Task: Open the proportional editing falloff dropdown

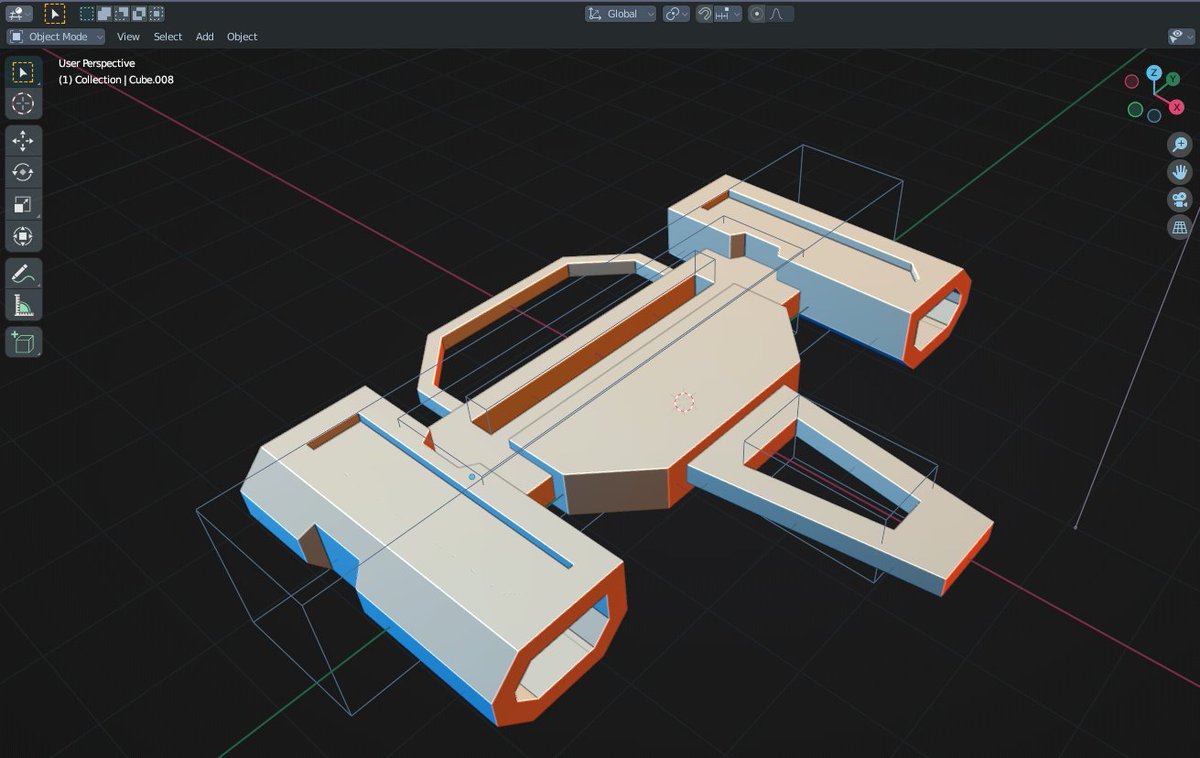Action: (x=780, y=14)
